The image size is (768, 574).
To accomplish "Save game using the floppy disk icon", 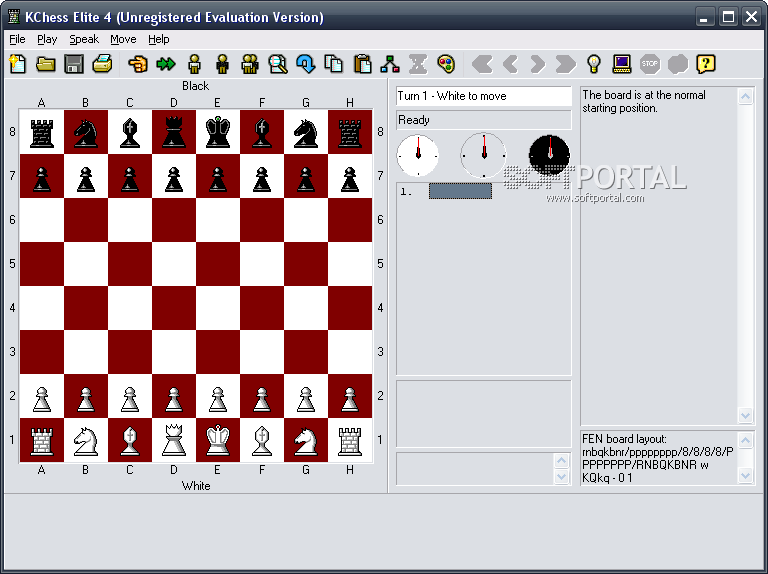I will (74, 64).
